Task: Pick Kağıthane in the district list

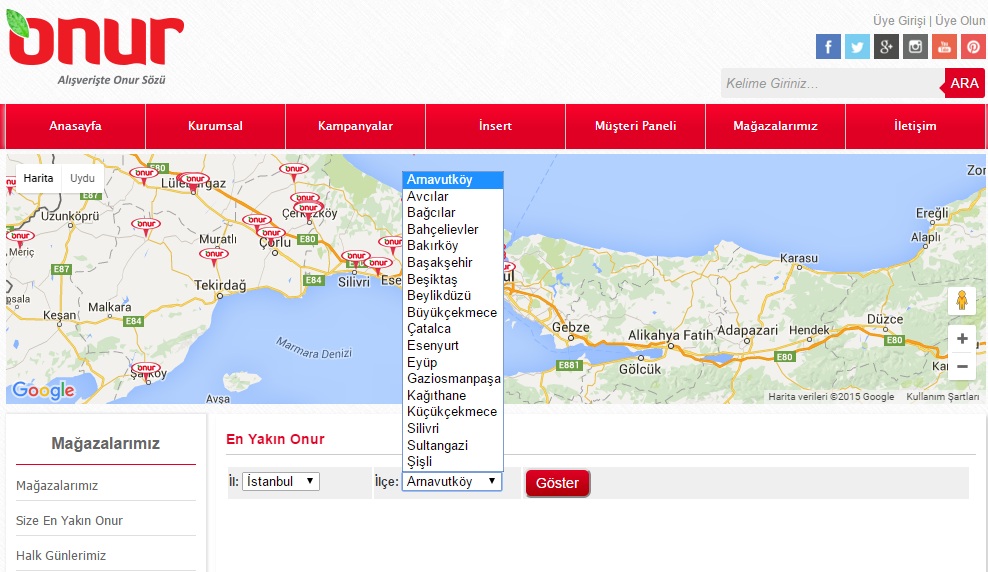Action: pyautogui.click(x=452, y=396)
